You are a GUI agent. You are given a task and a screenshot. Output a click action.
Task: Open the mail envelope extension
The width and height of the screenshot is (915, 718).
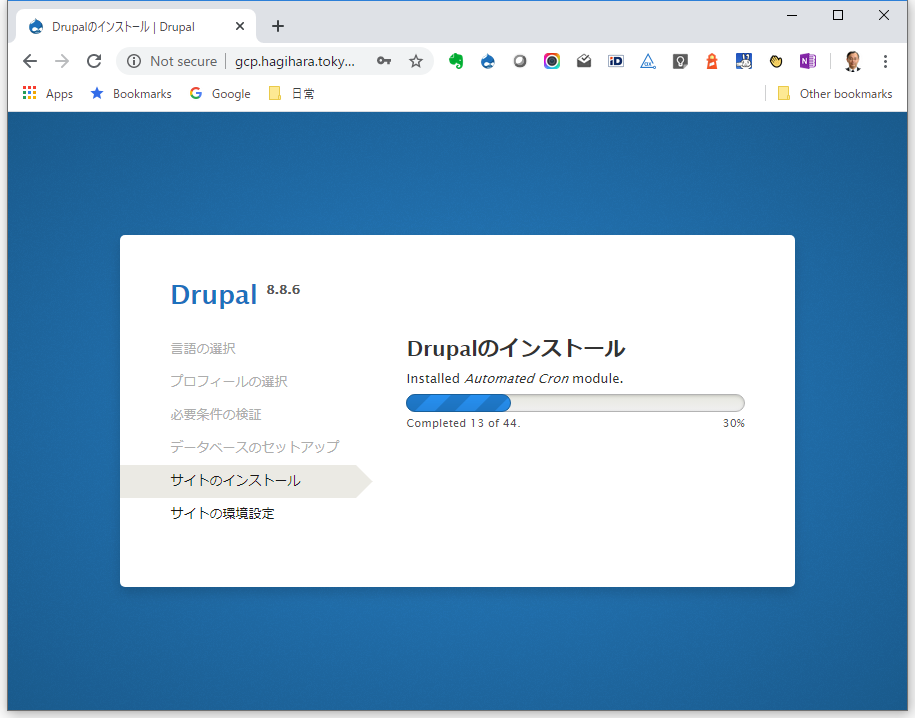[584, 61]
